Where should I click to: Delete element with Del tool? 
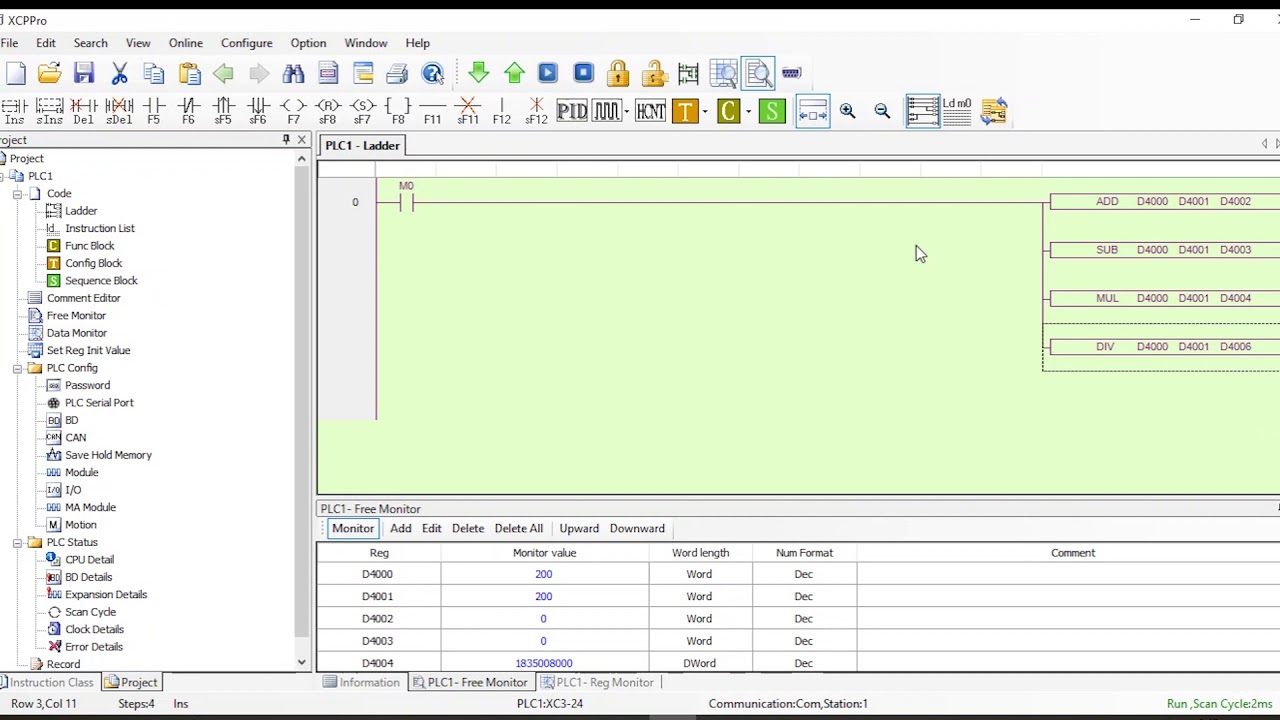point(83,111)
